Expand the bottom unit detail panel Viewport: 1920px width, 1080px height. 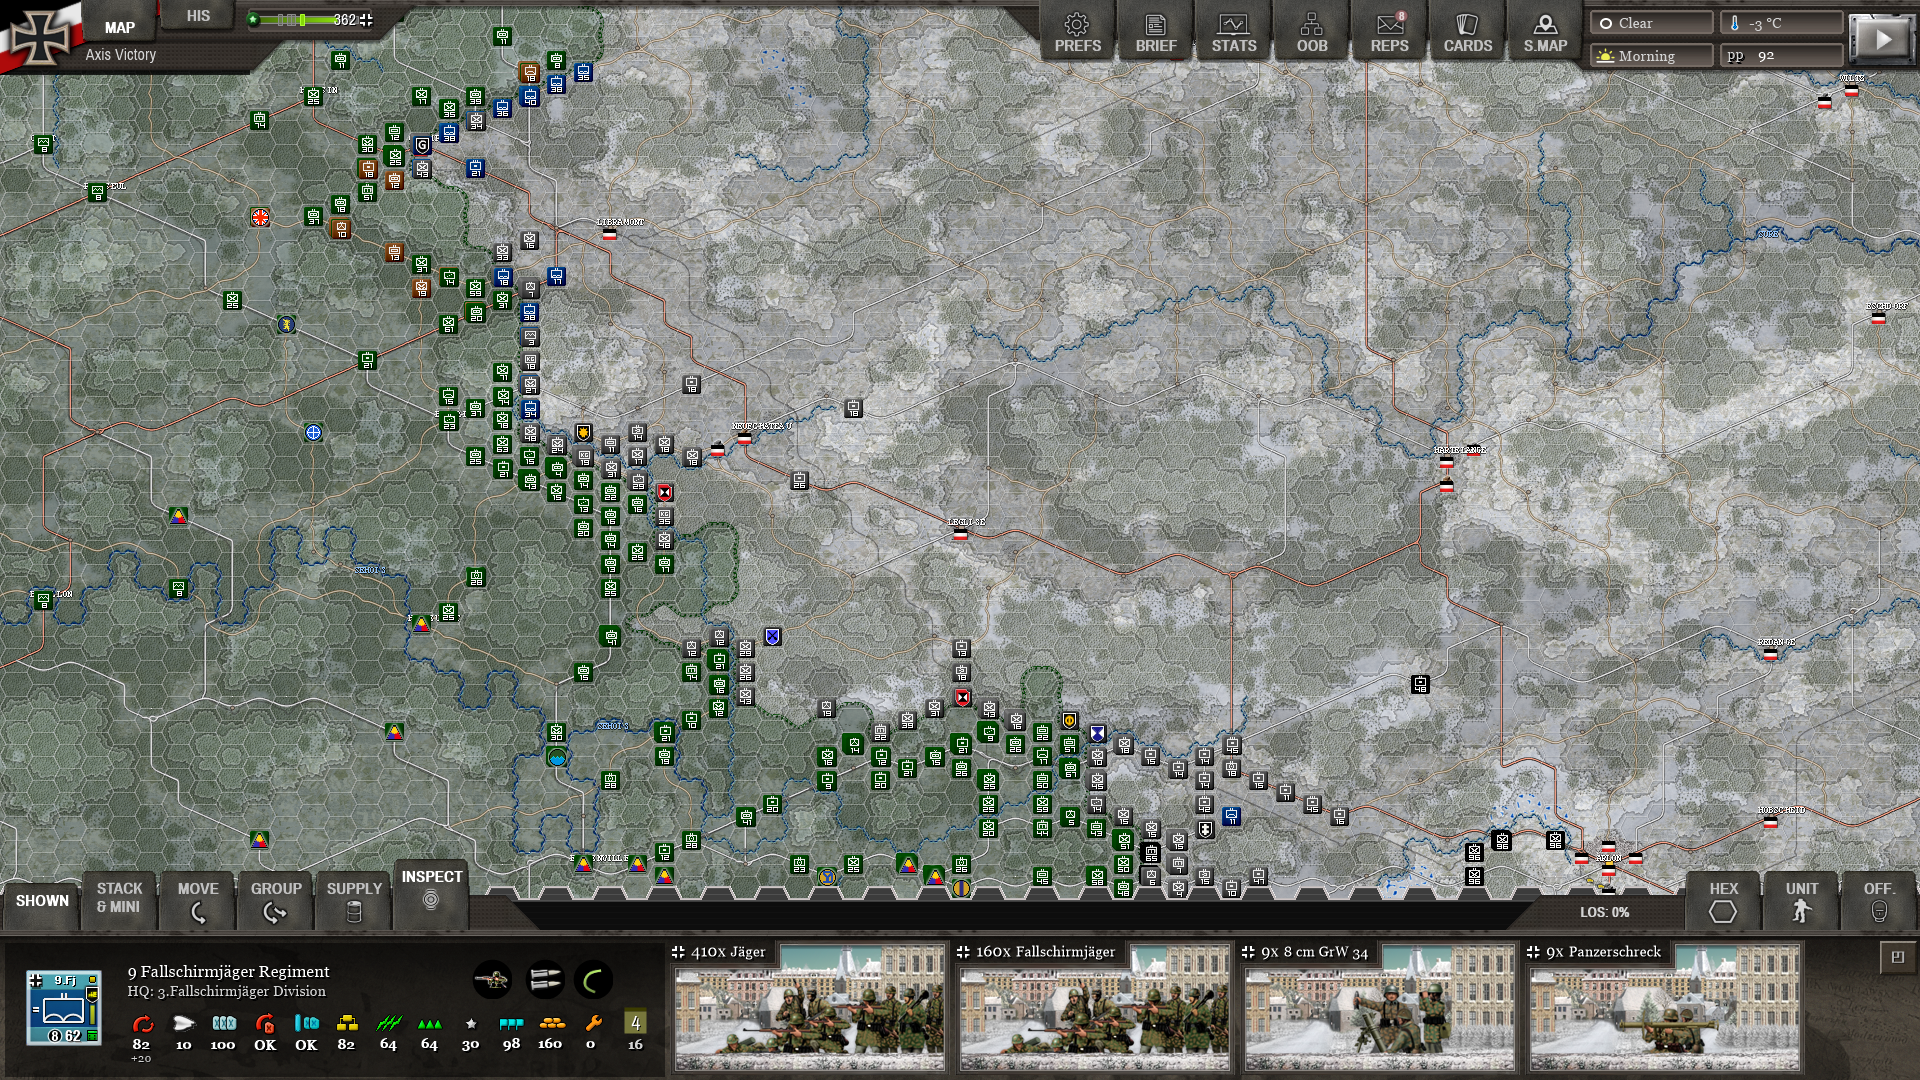click(x=1897, y=957)
